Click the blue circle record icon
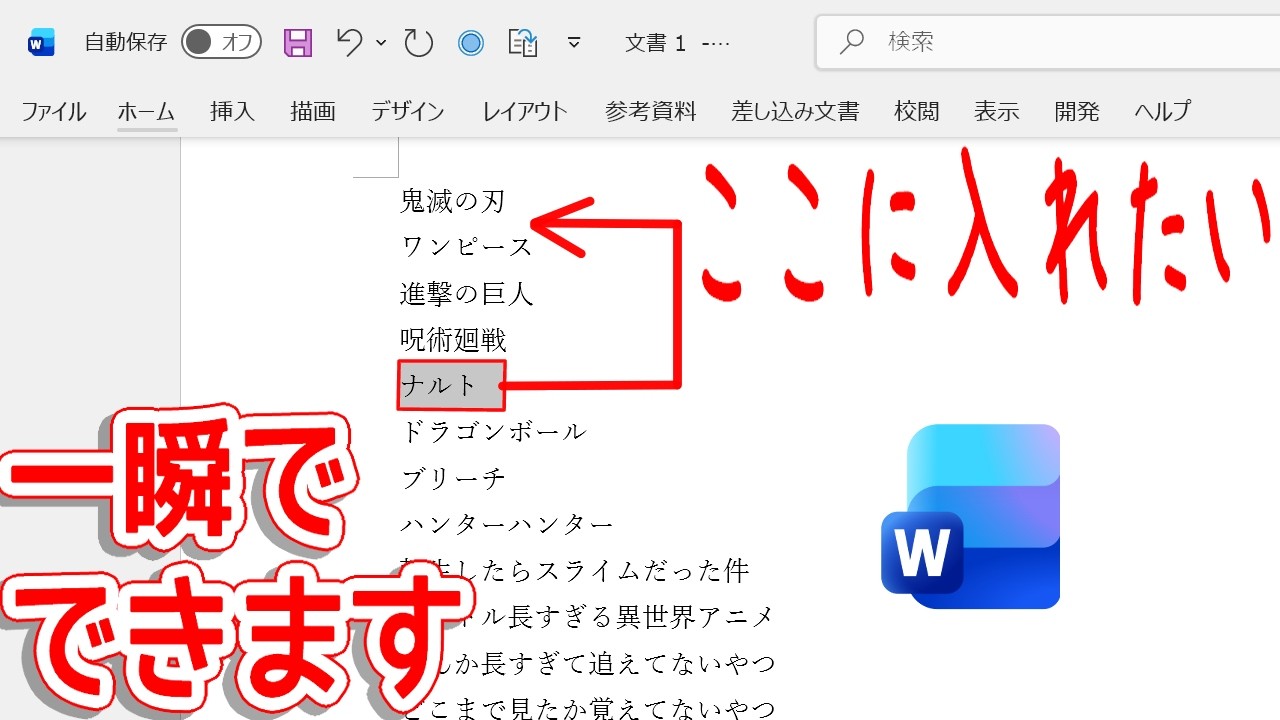1280x720 pixels. [470, 42]
